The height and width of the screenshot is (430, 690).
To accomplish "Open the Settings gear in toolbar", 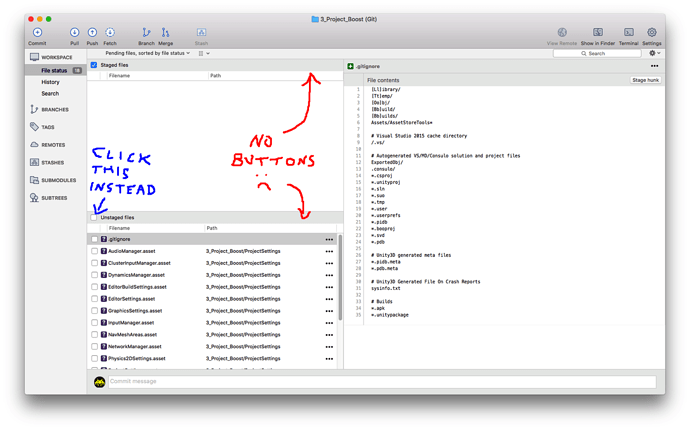I will [652, 33].
